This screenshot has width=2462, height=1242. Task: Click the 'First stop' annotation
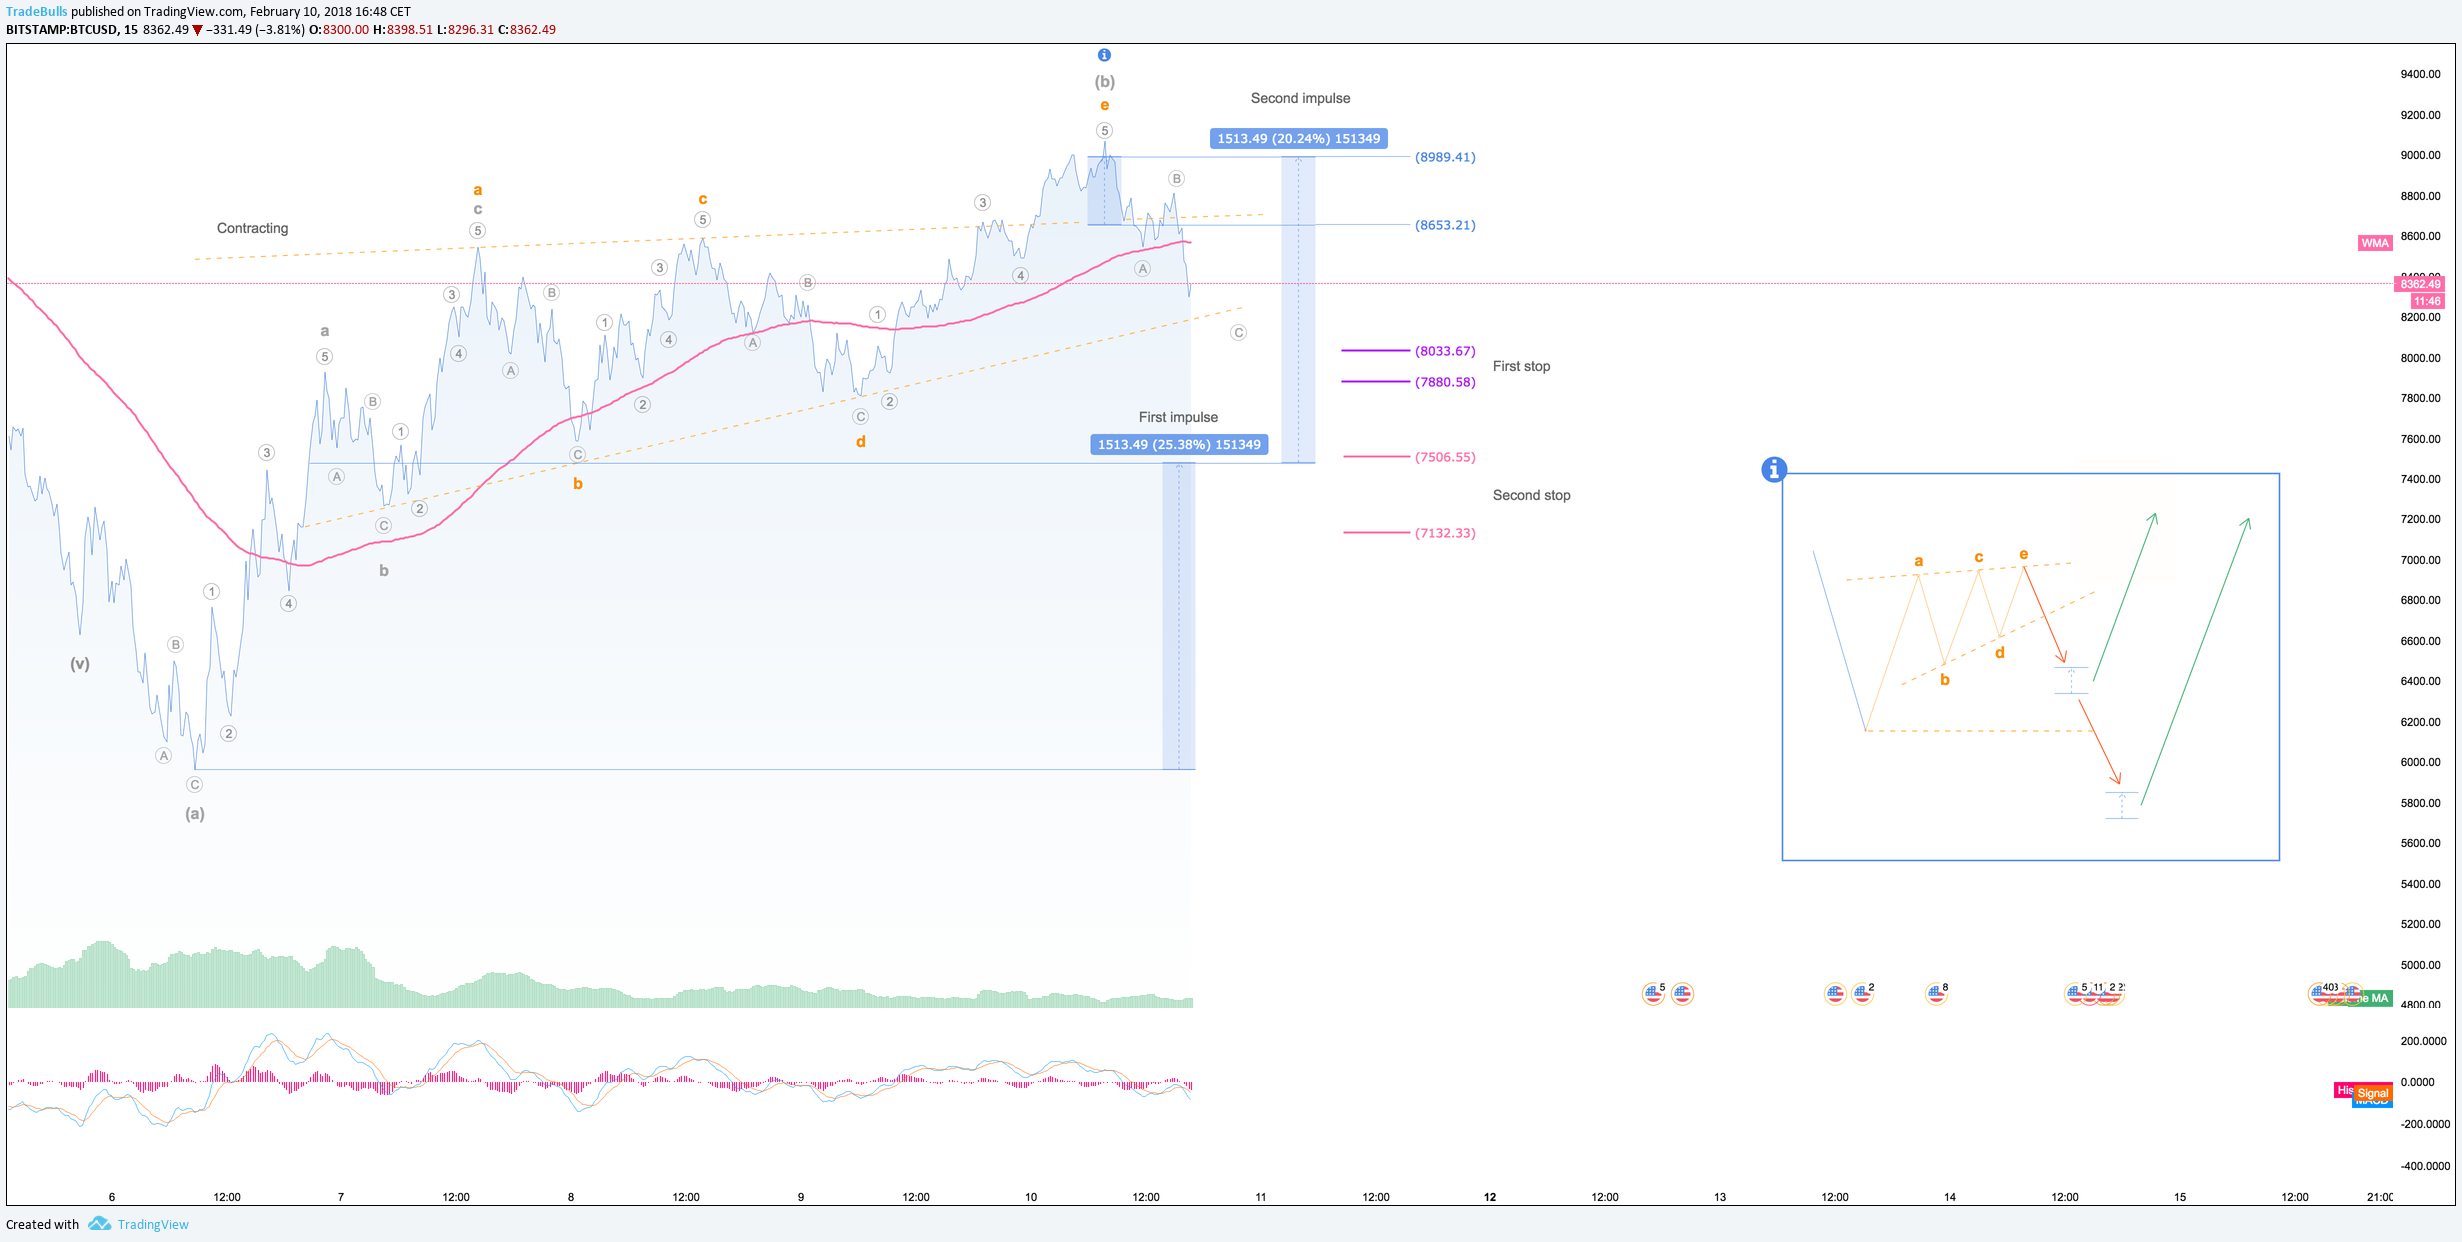point(1521,366)
